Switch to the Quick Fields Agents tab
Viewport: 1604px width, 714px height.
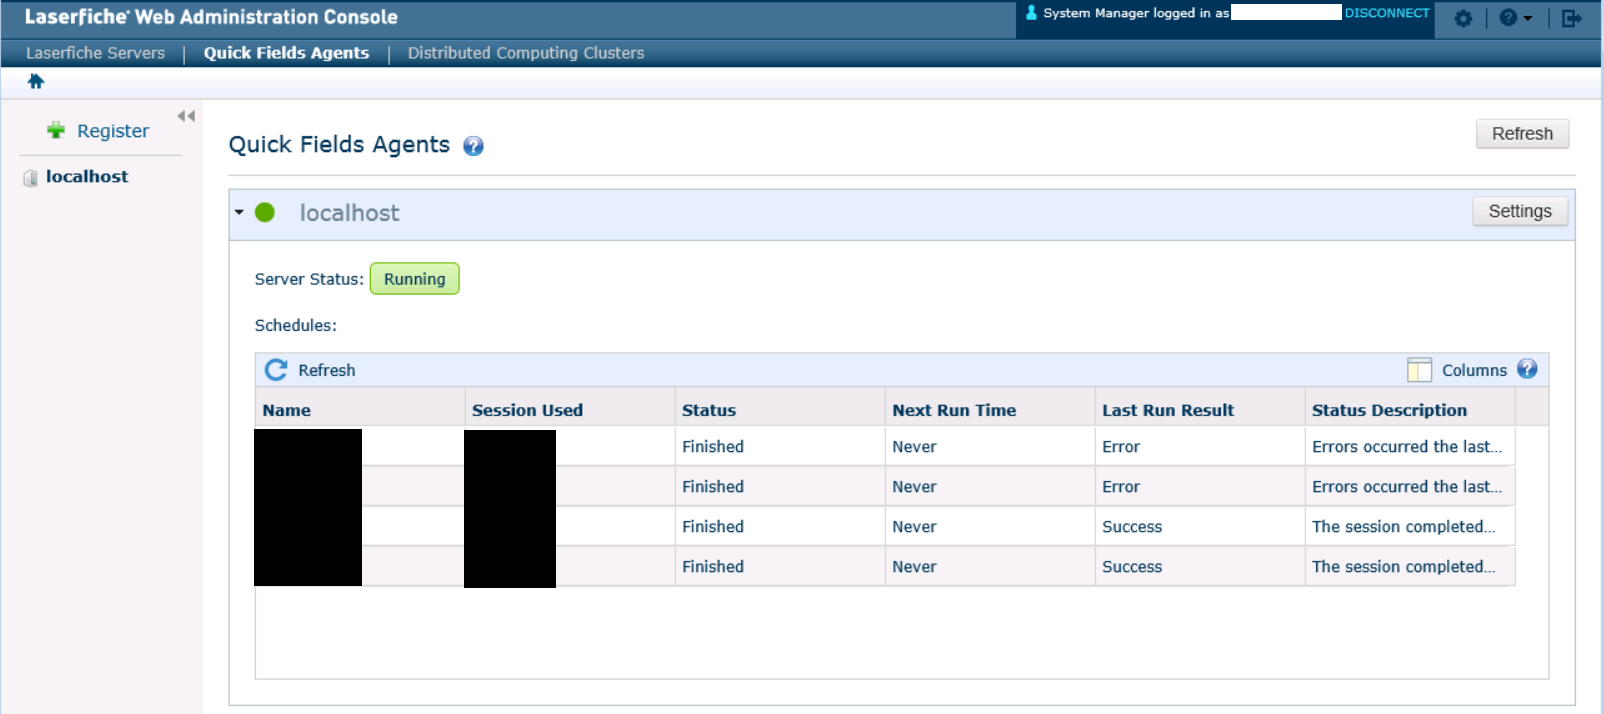pos(286,53)
